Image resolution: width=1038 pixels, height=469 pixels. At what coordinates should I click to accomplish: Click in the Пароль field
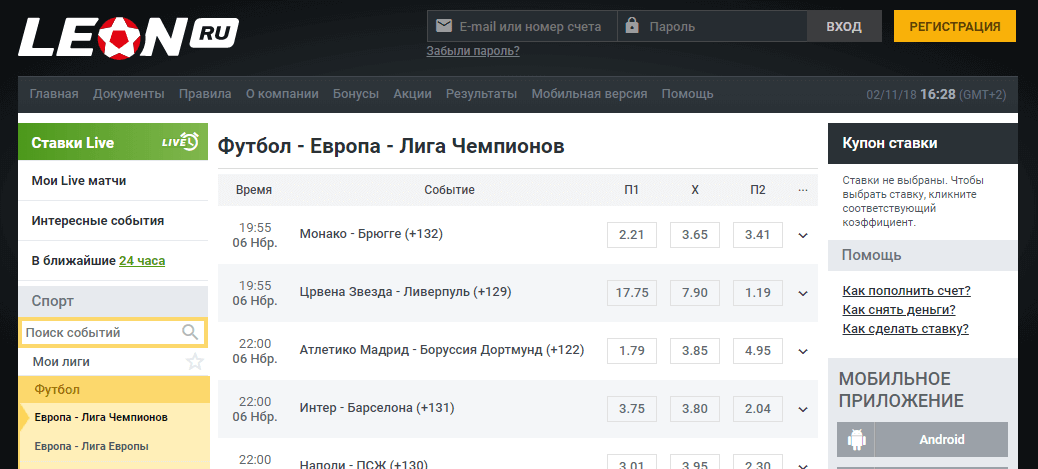tap(712, 26)
